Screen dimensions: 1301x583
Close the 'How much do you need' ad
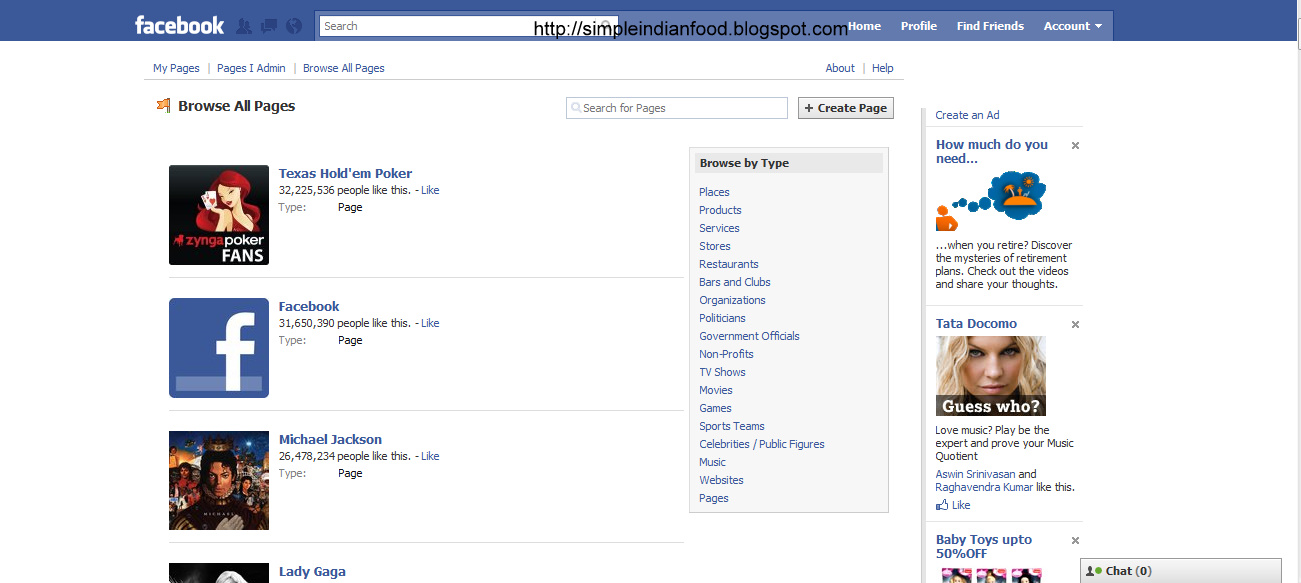click(x=1075, y=146)
